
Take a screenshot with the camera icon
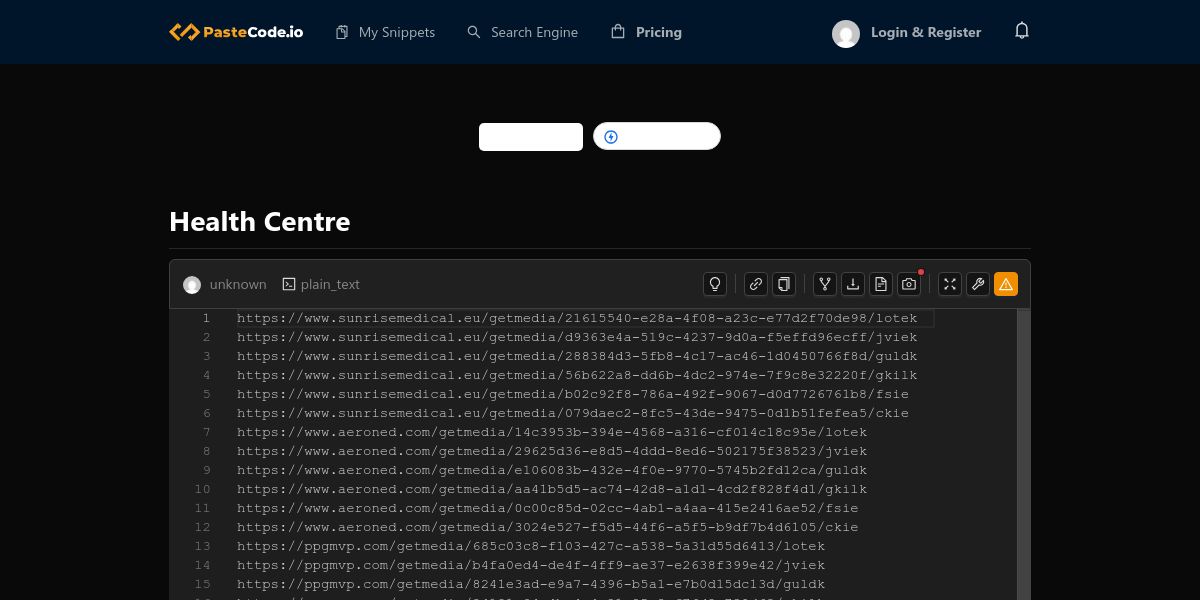(909, 284)
